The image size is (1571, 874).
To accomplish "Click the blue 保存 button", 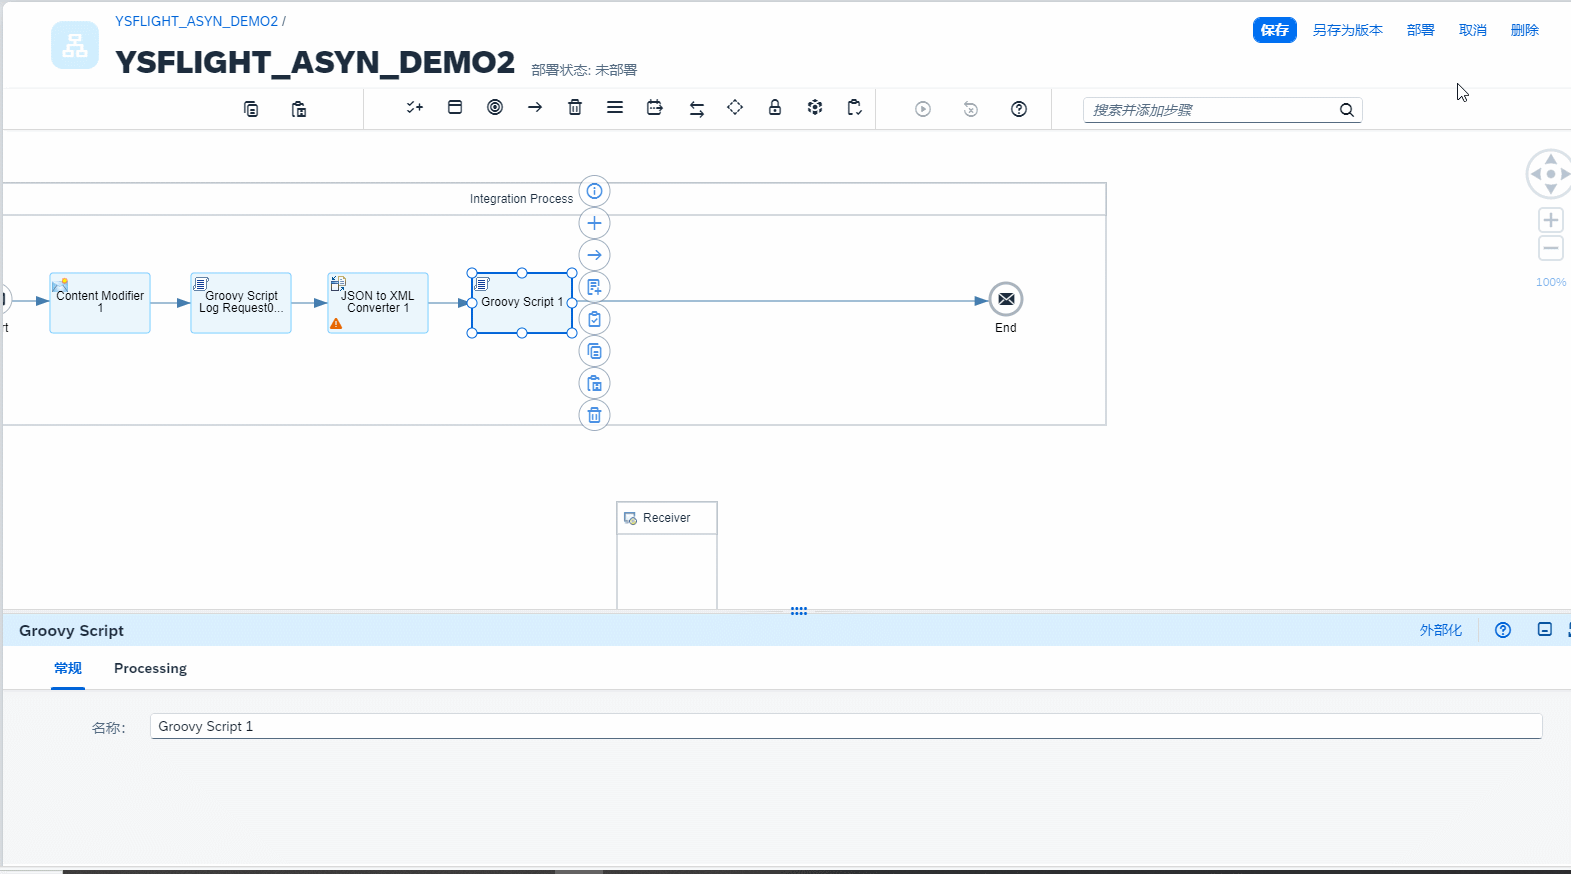I will (x=1274, y=30).
